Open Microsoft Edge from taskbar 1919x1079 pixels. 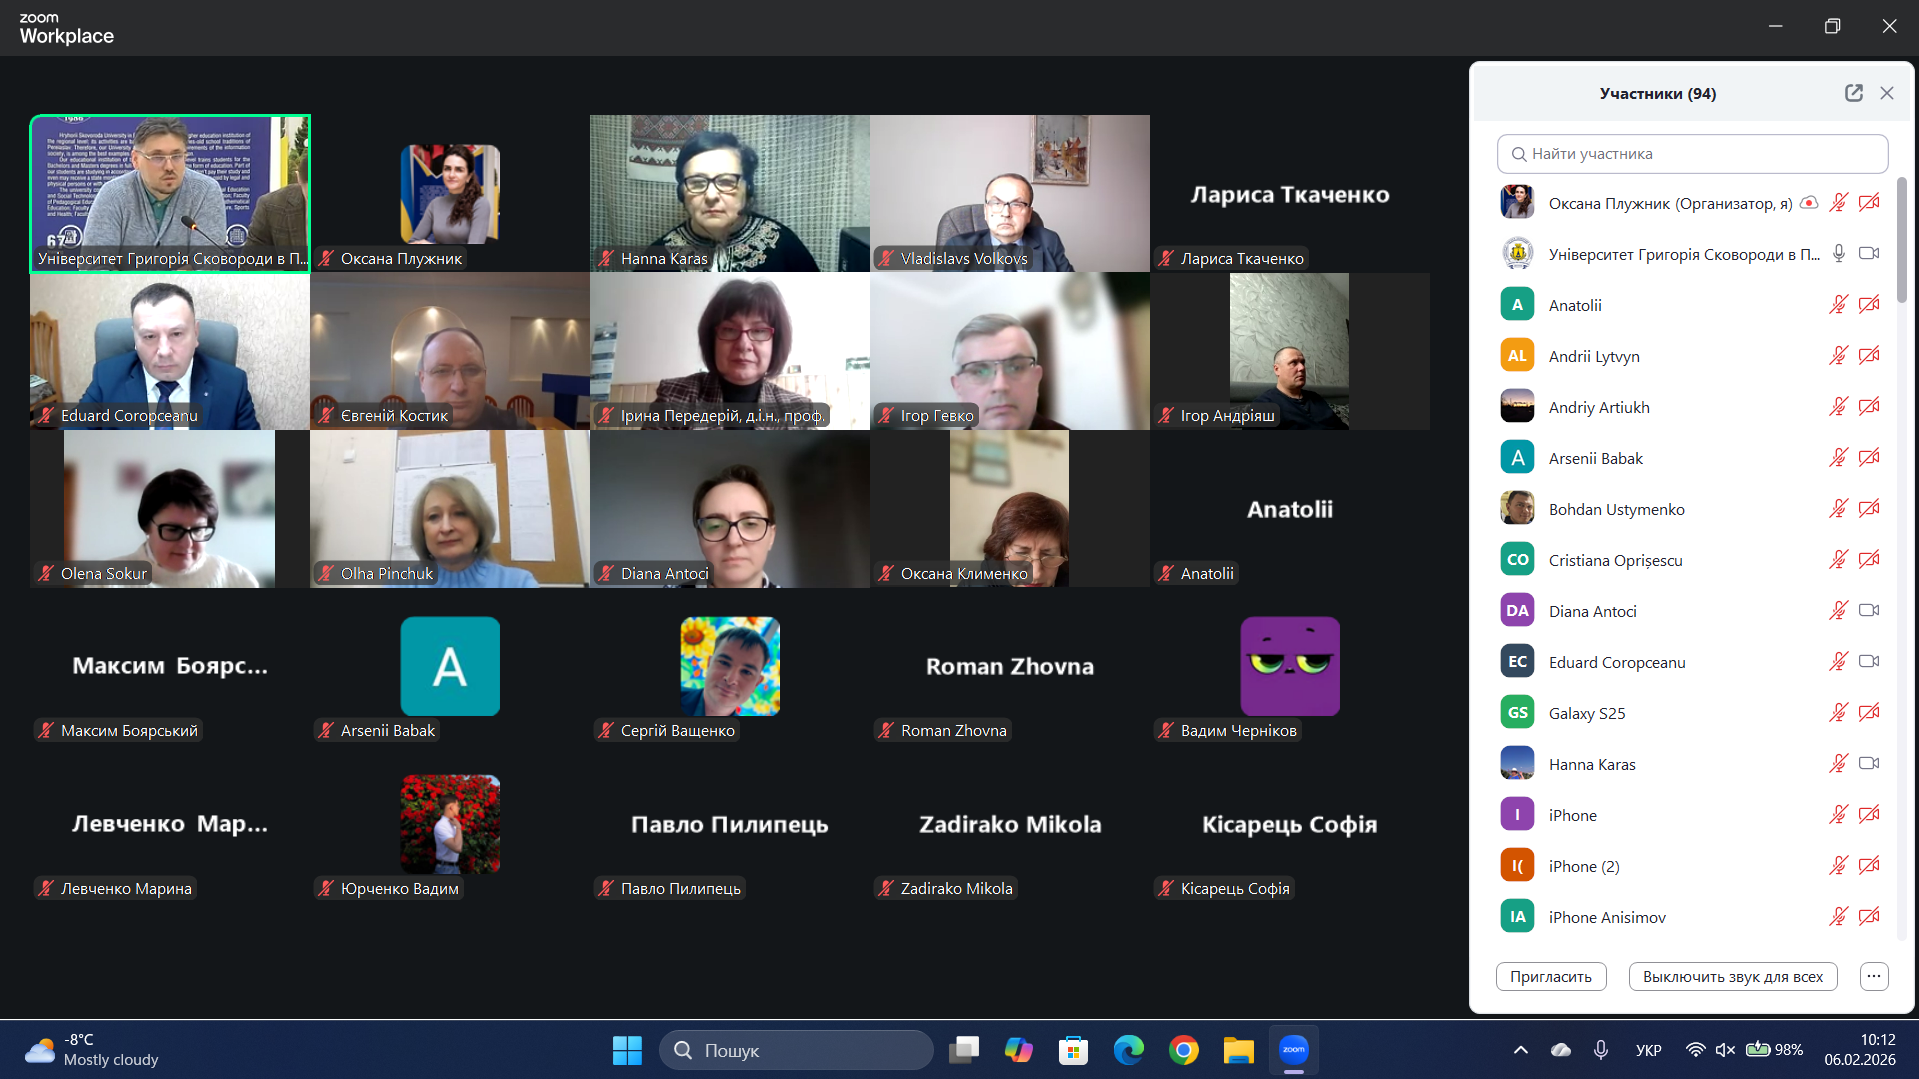[x=1129, y=1050]
